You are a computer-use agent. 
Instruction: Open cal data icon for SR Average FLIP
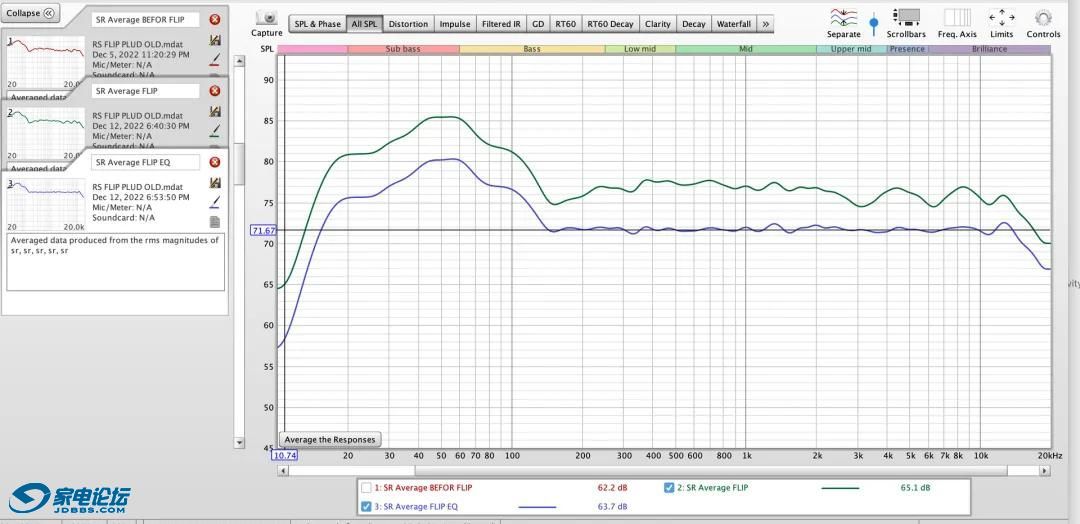(x=215, y=112)
